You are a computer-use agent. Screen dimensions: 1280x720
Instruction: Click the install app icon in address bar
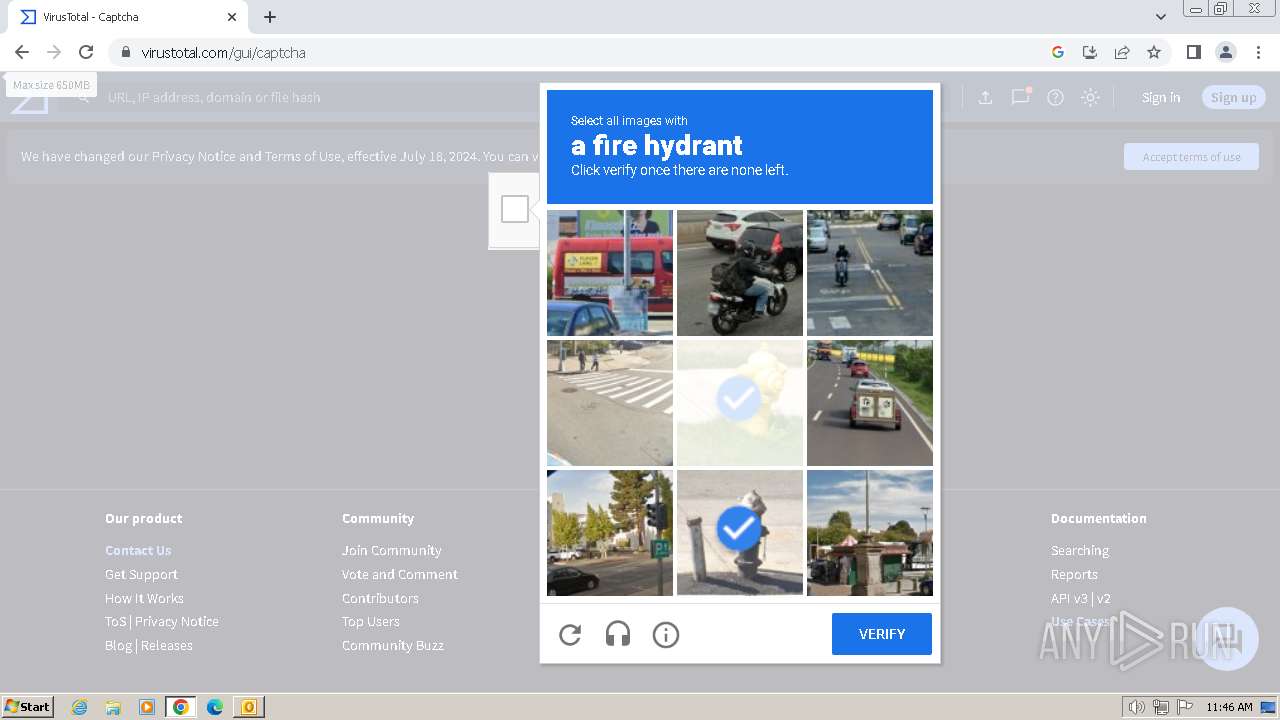click(1090, 52)
